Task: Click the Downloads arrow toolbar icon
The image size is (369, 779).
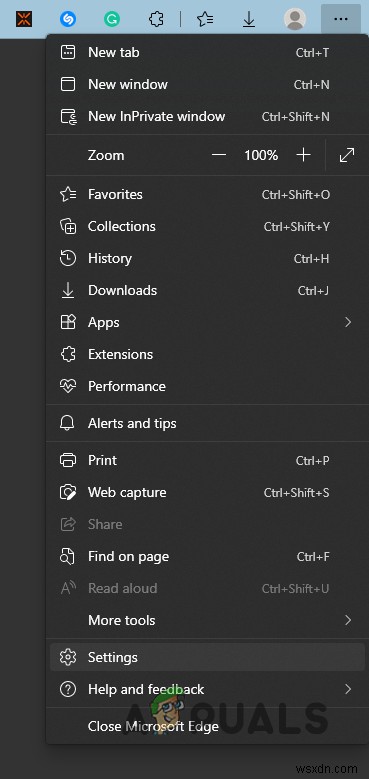Action: tap(249, 19)
